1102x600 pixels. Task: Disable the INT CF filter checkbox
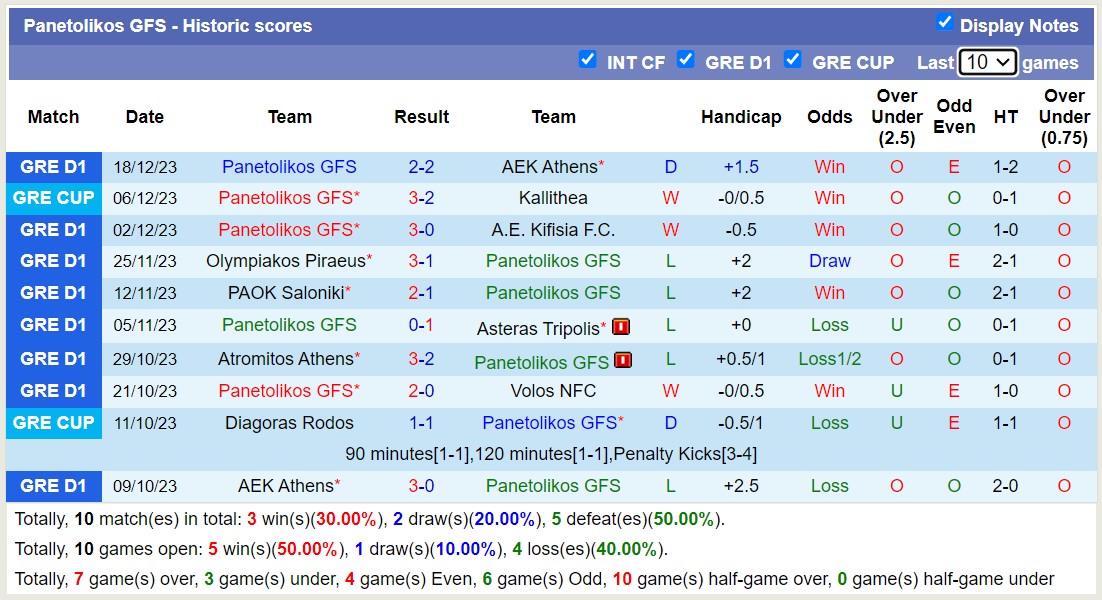[x=588, y=60]
